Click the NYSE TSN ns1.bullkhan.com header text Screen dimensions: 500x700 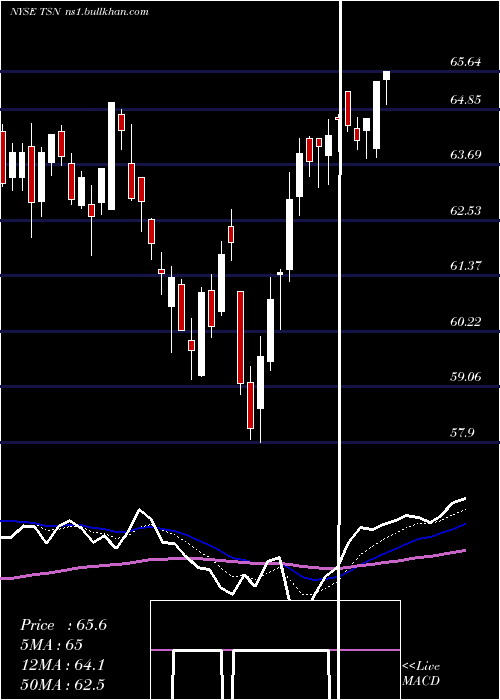[x=79, y=12]
